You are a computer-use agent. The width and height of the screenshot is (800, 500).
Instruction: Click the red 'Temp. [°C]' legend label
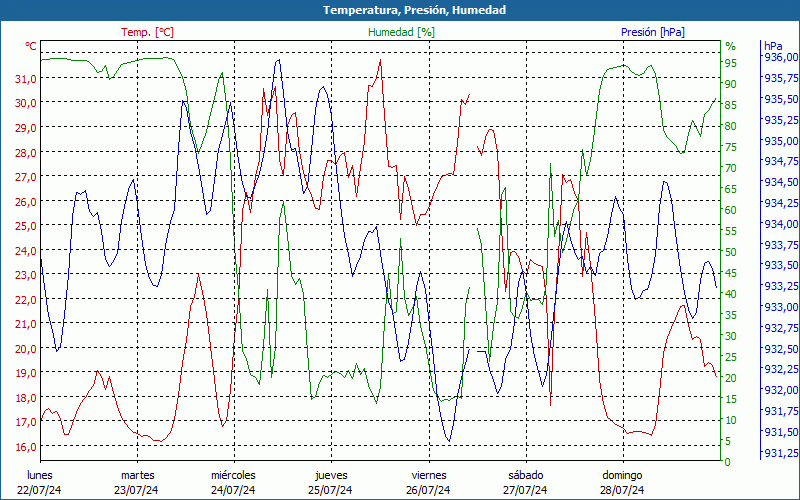(x=147, y=32)
